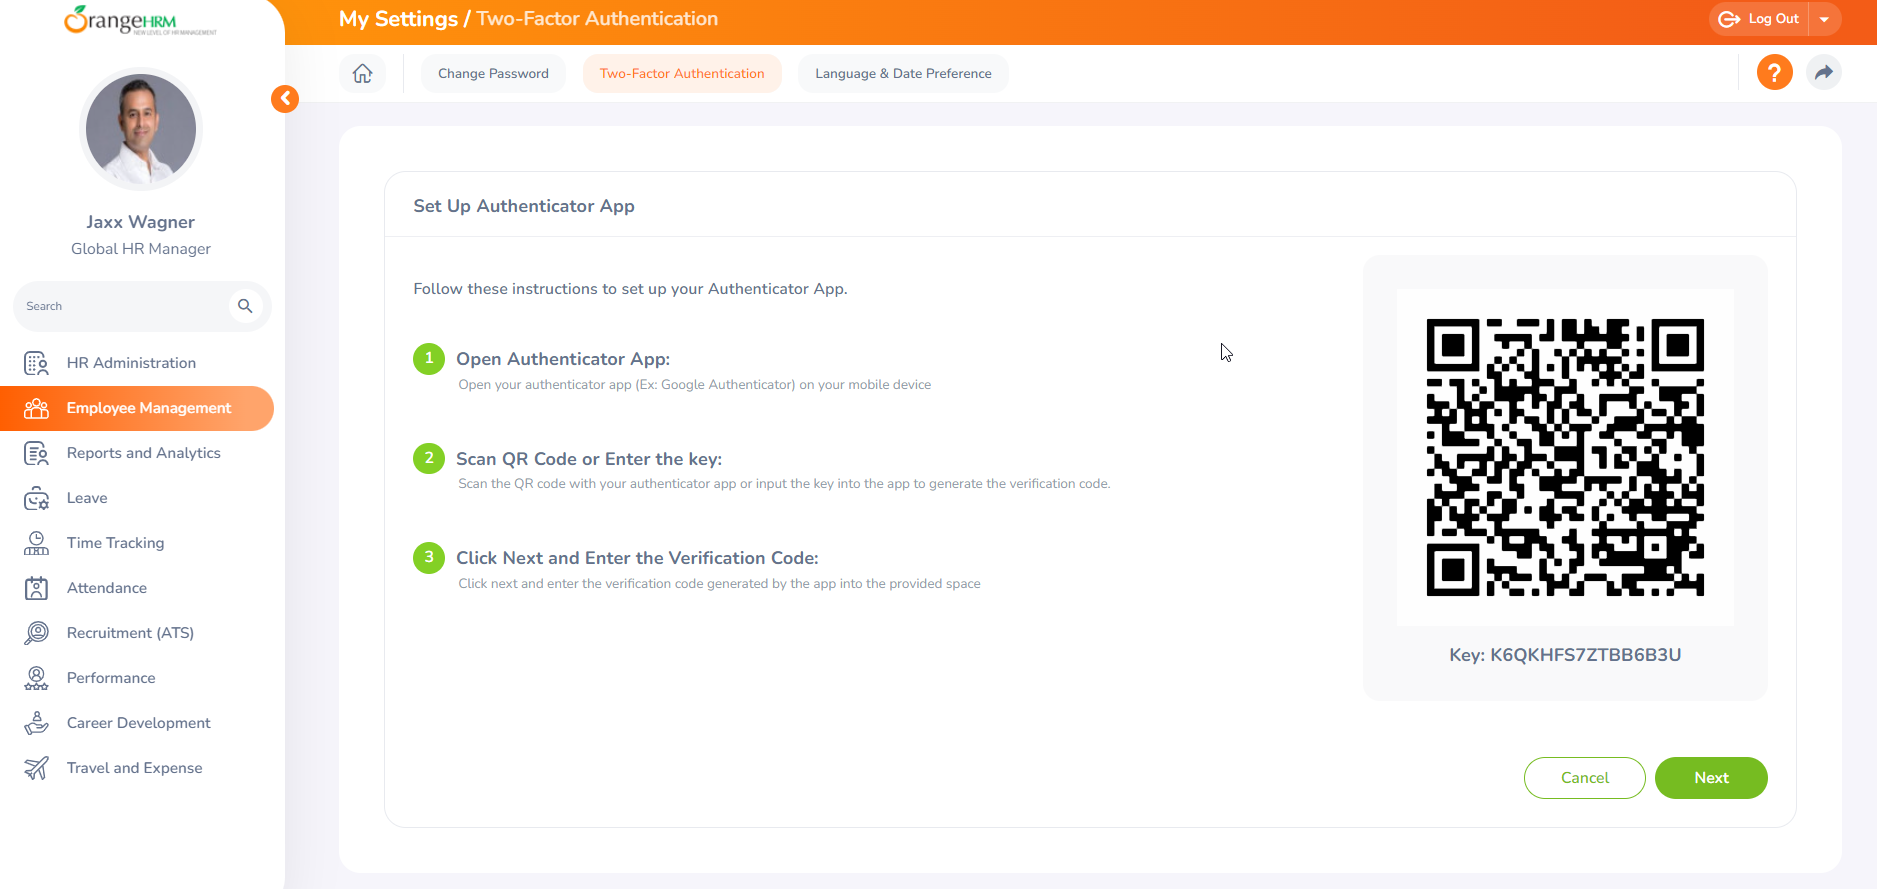Image resolution: width=1877 pixels, height=889 pixels.
Task: Click the Travel and Expense plane icon
Action: click(36, 768)
